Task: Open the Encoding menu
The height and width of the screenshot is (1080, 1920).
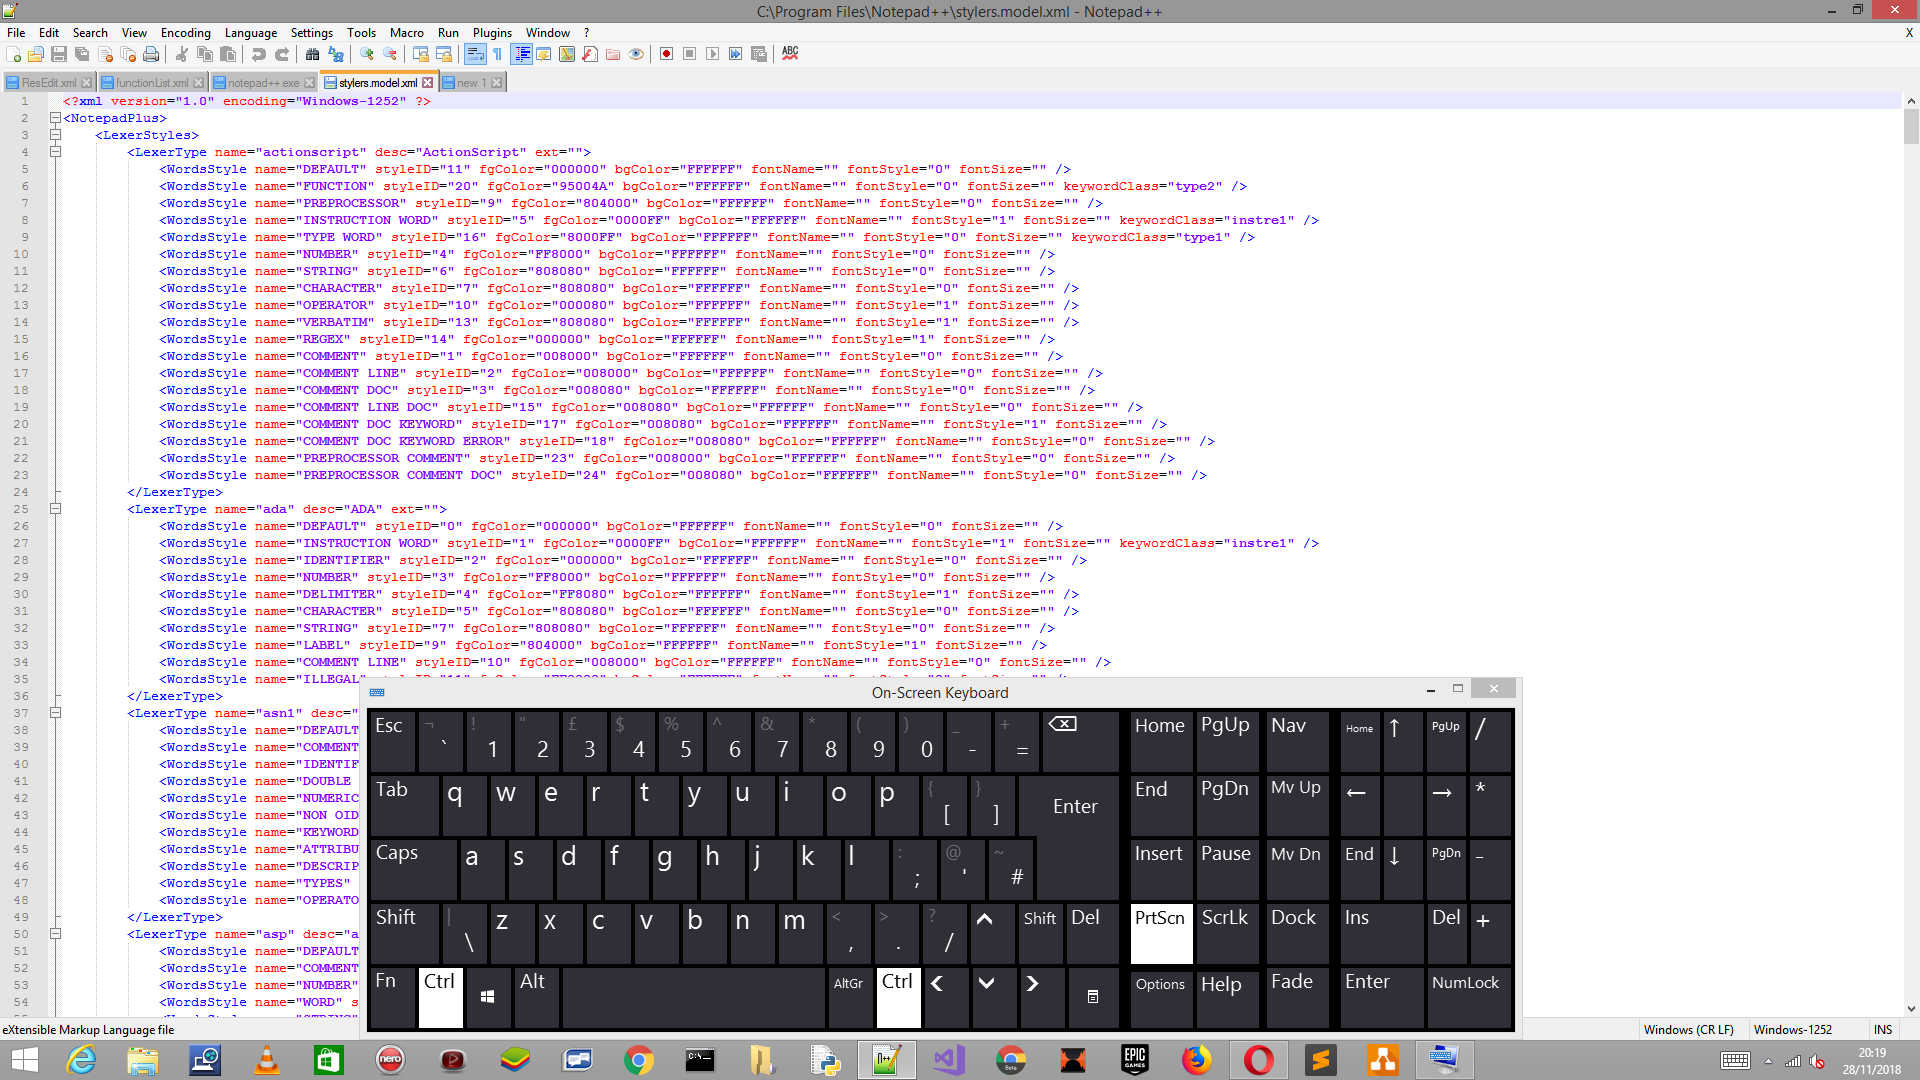Action: pyautogui.click(x=185, y=33)
